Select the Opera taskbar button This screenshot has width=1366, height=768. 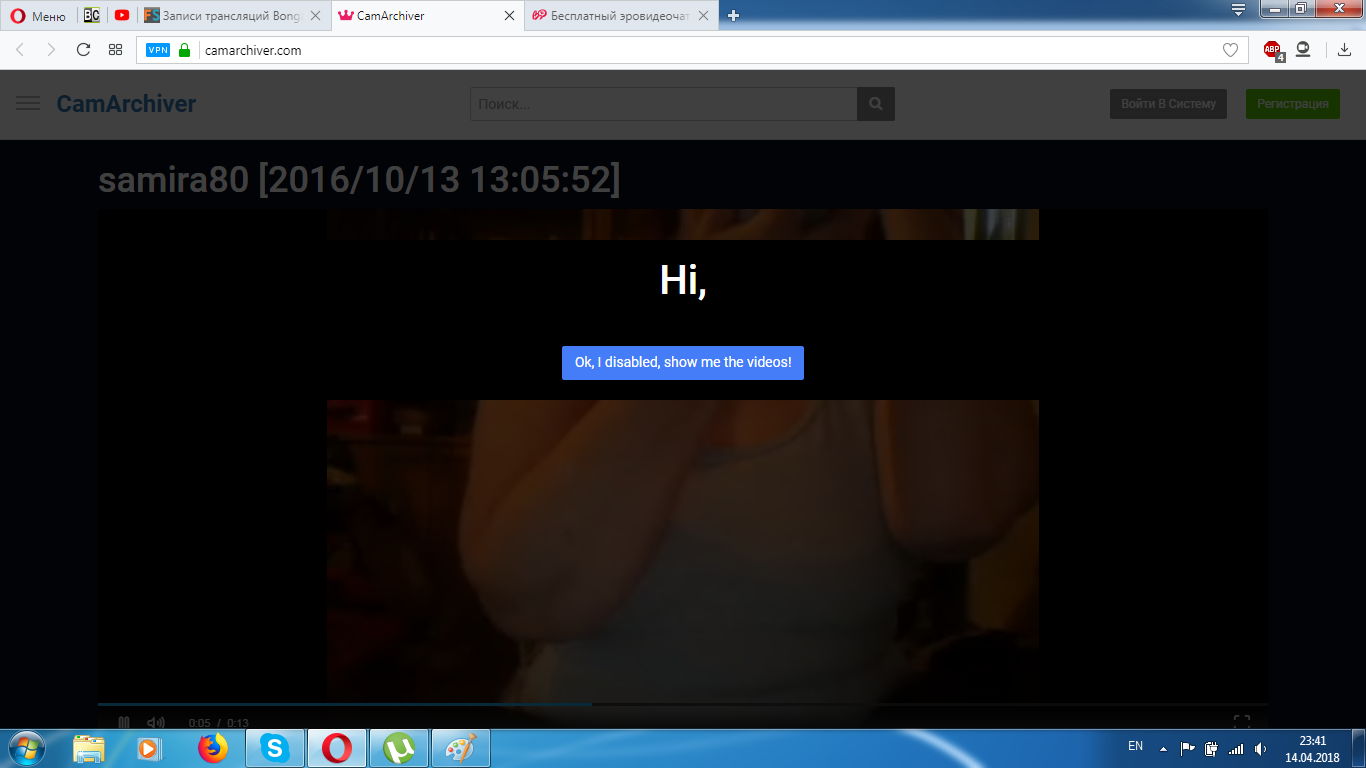337,748
